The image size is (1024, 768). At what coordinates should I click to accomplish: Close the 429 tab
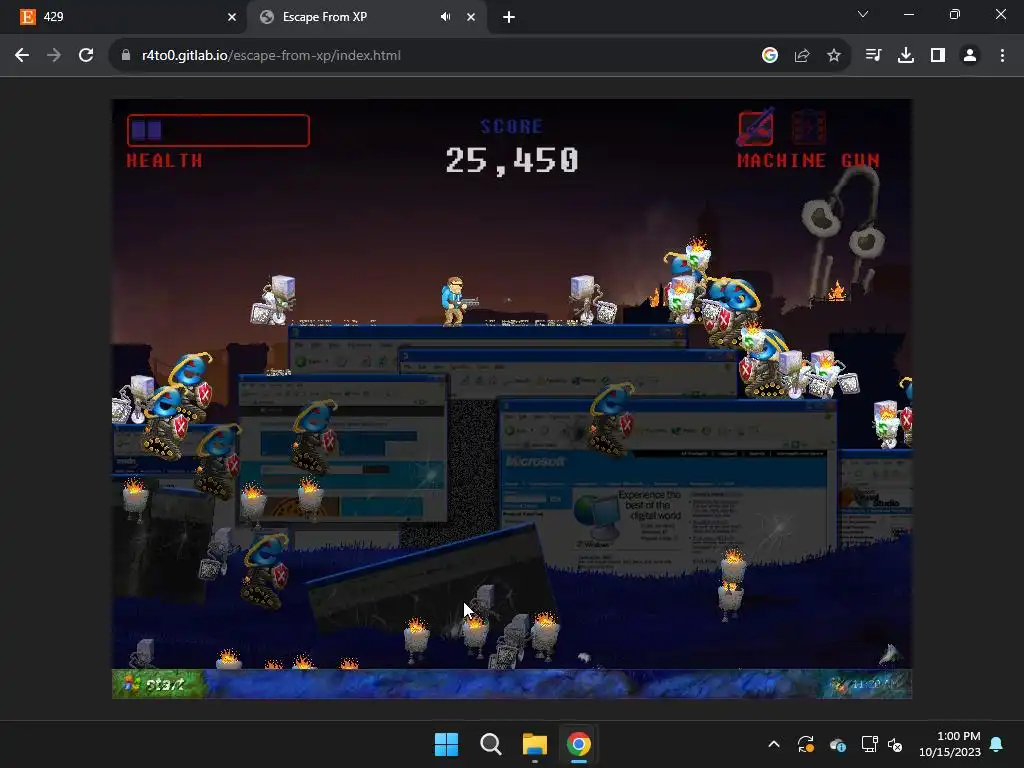click(x=232, y=17)
